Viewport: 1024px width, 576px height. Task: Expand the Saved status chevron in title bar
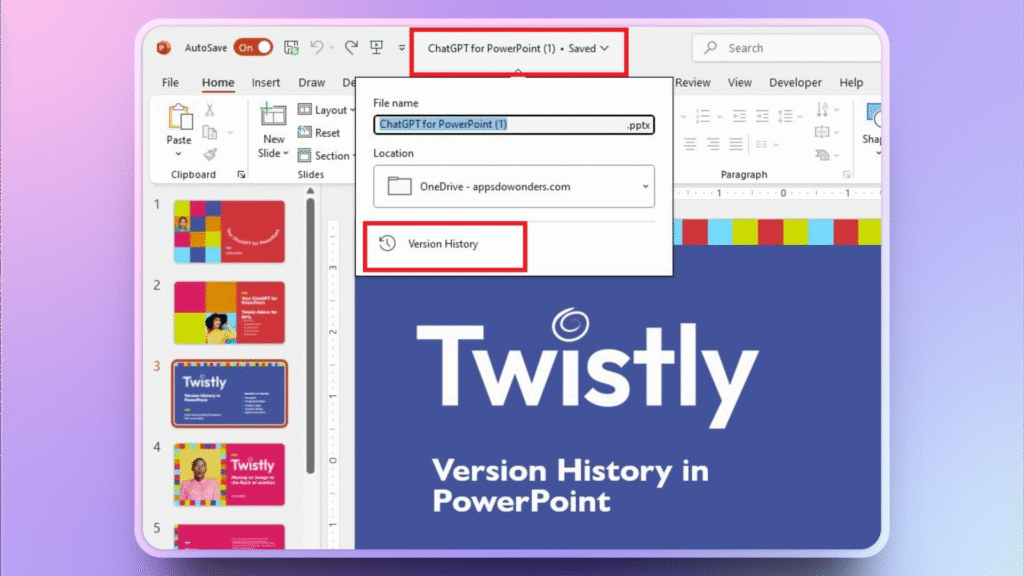tap(603, 47)
